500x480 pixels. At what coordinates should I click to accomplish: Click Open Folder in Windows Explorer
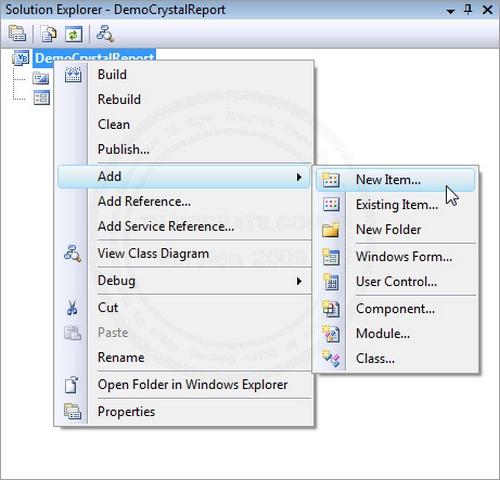pyautogui.click(x=193, y=385)
